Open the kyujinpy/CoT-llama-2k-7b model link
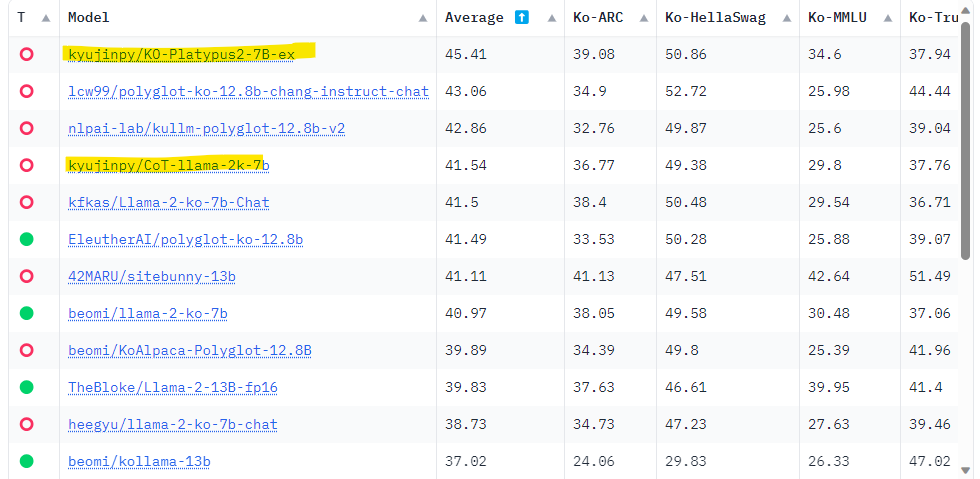Screen dimensions: 980x479 [169, 165]
